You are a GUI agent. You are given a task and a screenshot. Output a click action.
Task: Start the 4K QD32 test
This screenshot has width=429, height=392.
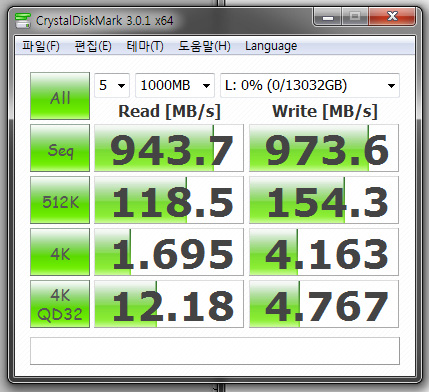click(60, 304)
